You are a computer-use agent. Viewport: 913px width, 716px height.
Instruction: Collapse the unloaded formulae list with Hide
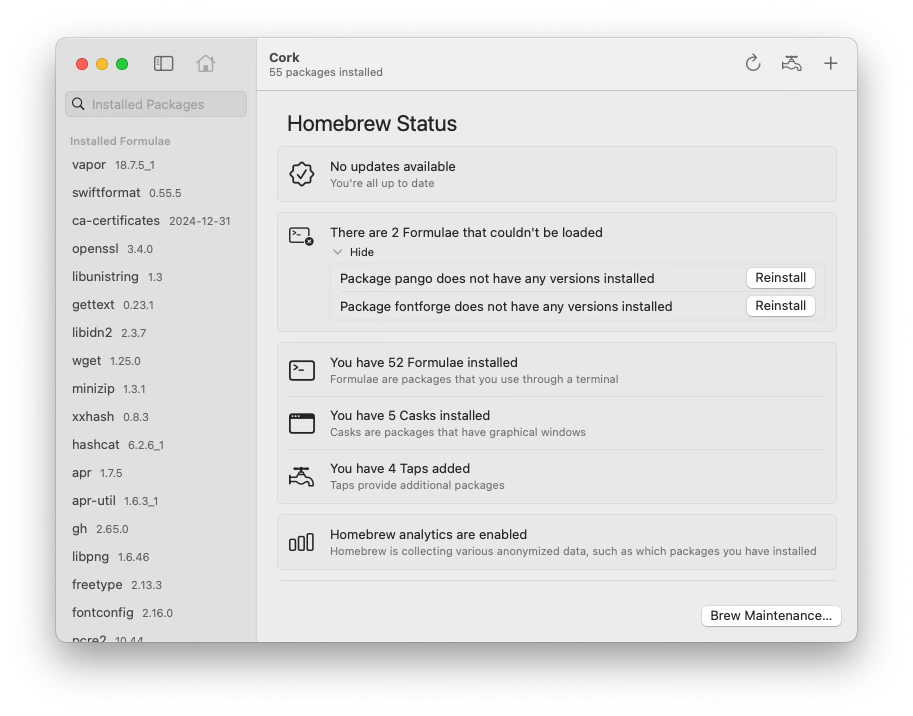(x=353, y=252)
